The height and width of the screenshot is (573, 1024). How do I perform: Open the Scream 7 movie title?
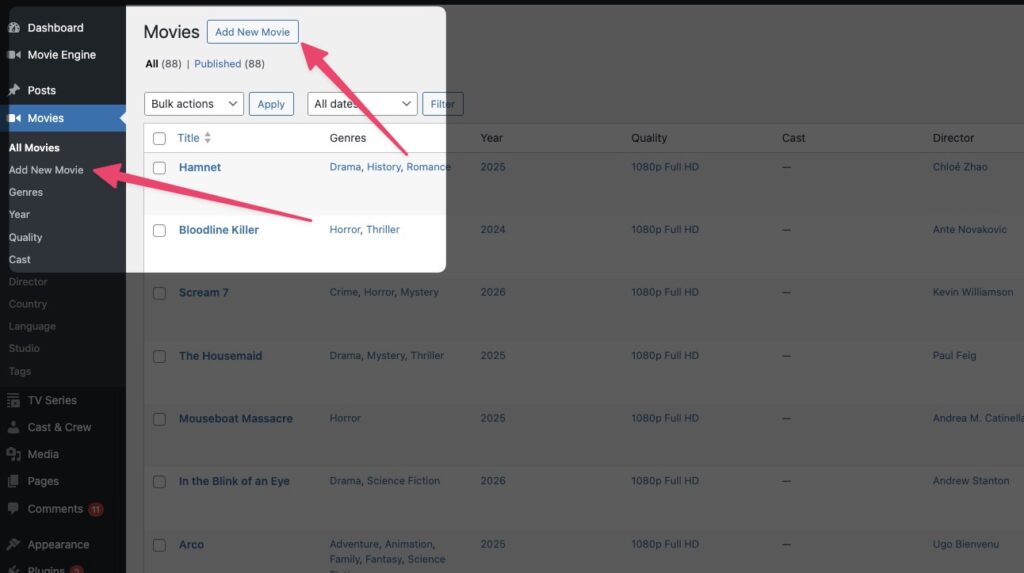pyautogui.click(x=204, y=293)
